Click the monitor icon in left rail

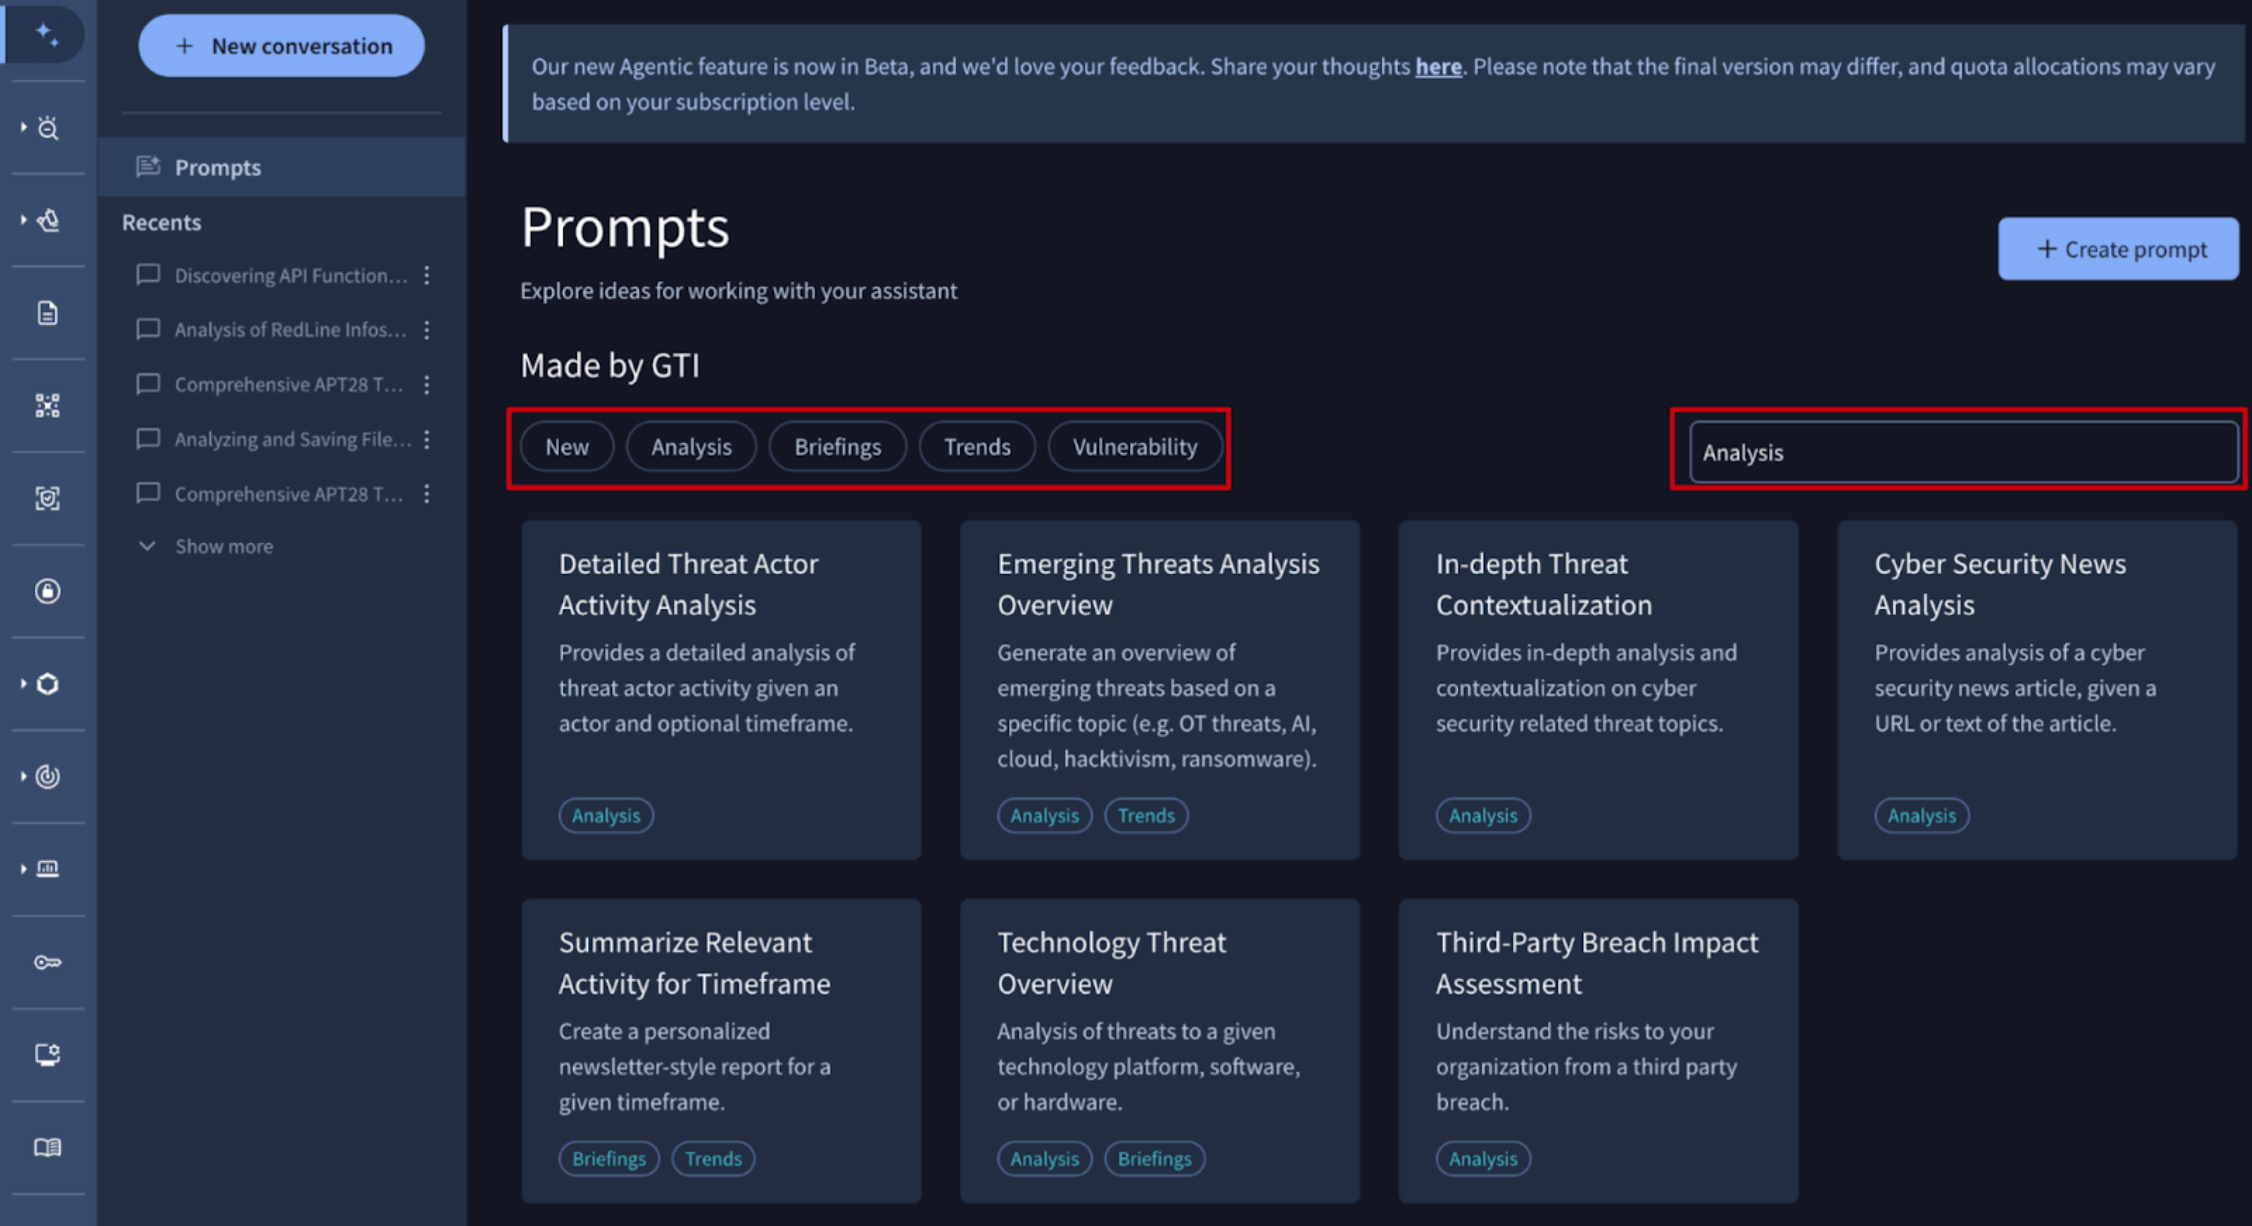(47, 1054)
